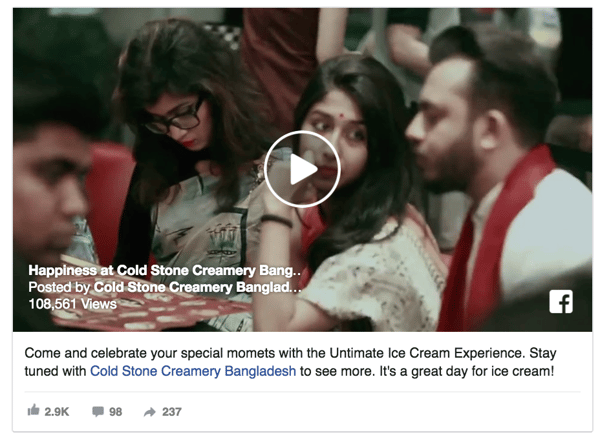Viewport: 600px width, 439px height.
Task: Share the post using the arrow icon
Action: click(150, 412)
